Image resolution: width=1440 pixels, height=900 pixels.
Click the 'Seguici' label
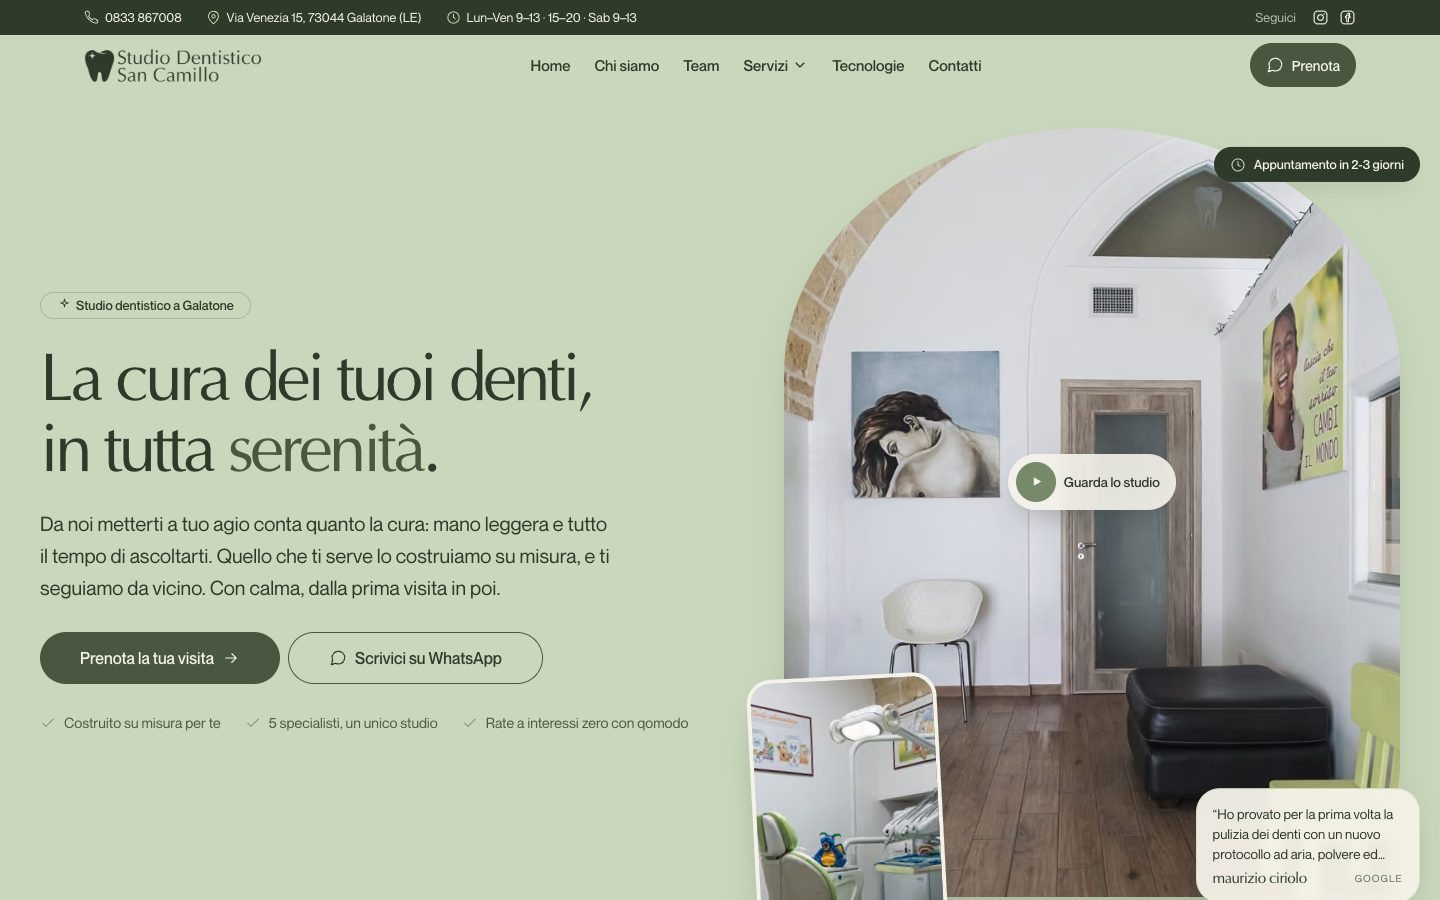tap(1275, 17)
